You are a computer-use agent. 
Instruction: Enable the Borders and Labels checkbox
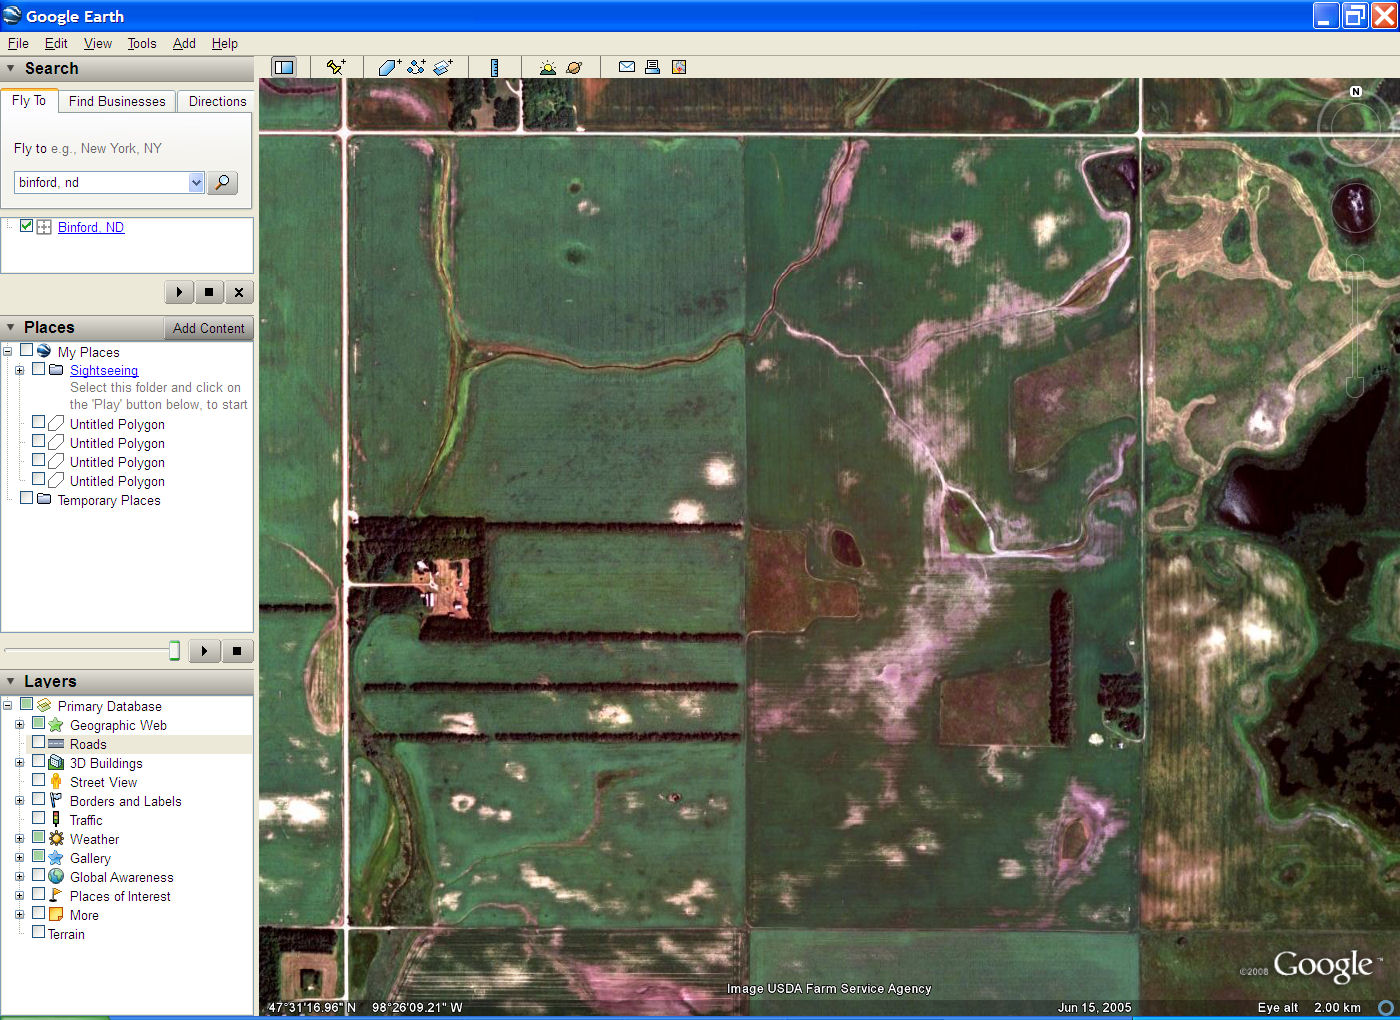coord(38,800)
